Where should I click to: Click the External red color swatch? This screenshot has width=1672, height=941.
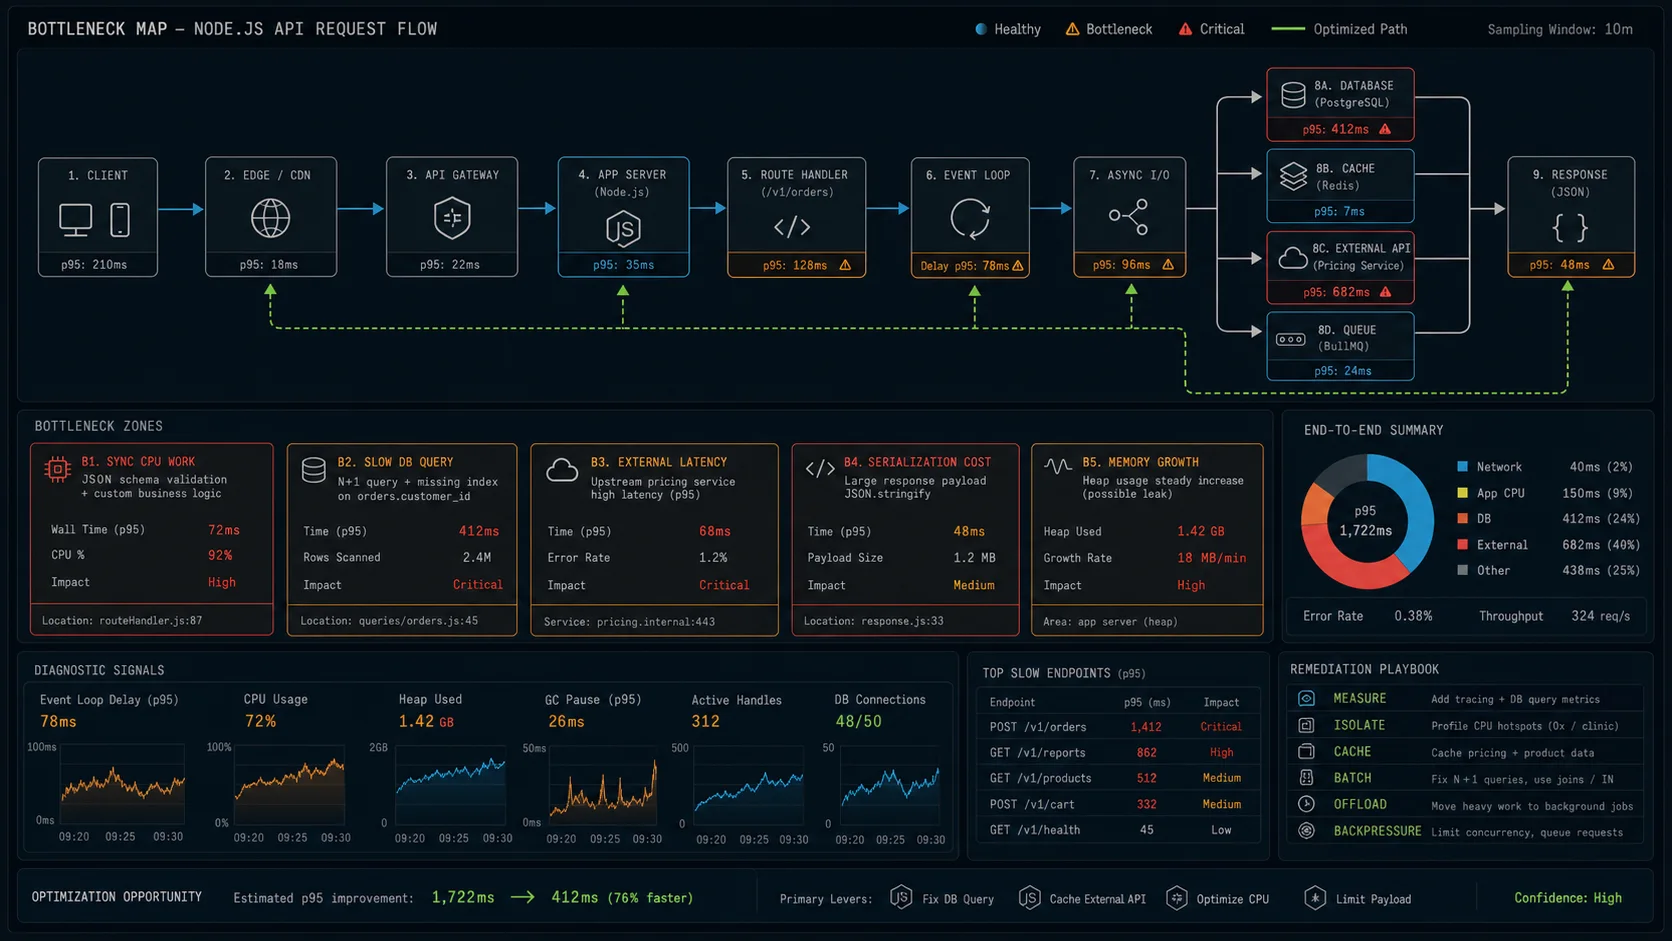[1462, 545]
